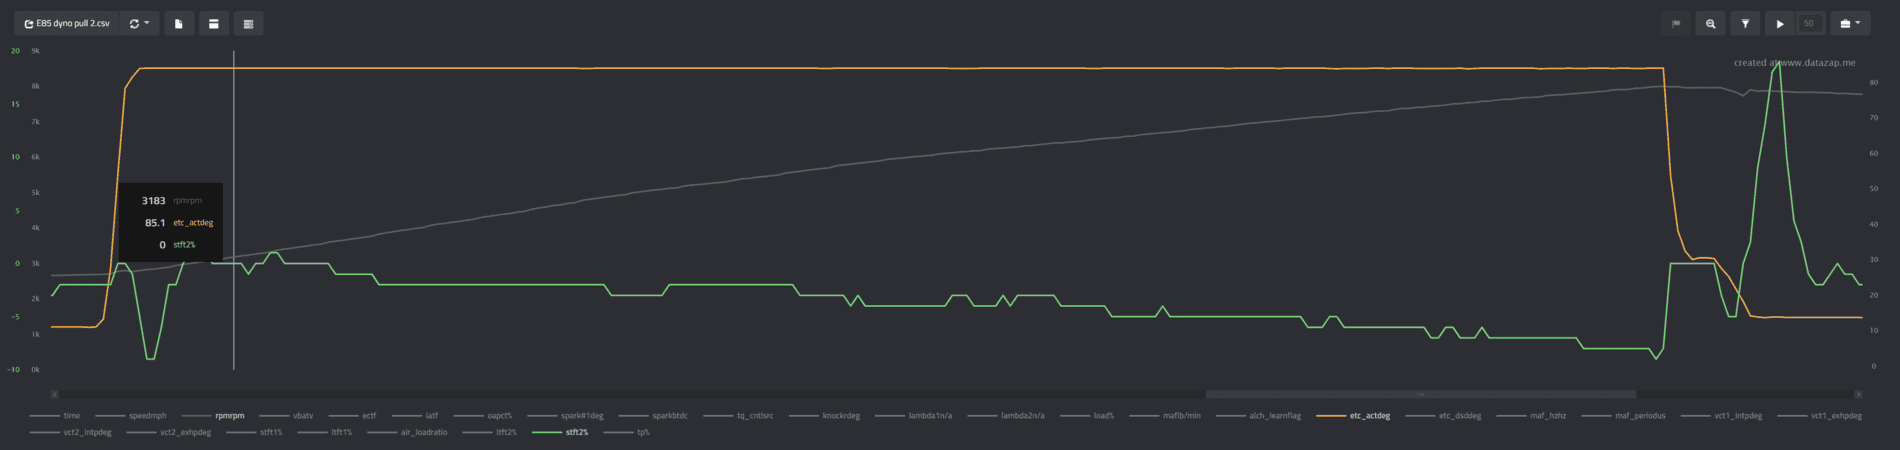This screenshot has height=450, width=1900.
Task: Toggle the tp% legend entry
Action: pos(626,432)
